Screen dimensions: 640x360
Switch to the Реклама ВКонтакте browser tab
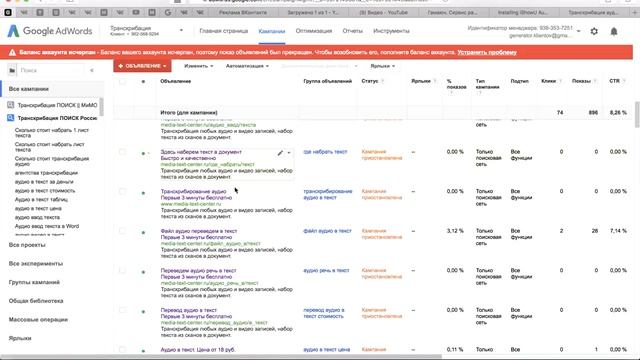(242, 13)
